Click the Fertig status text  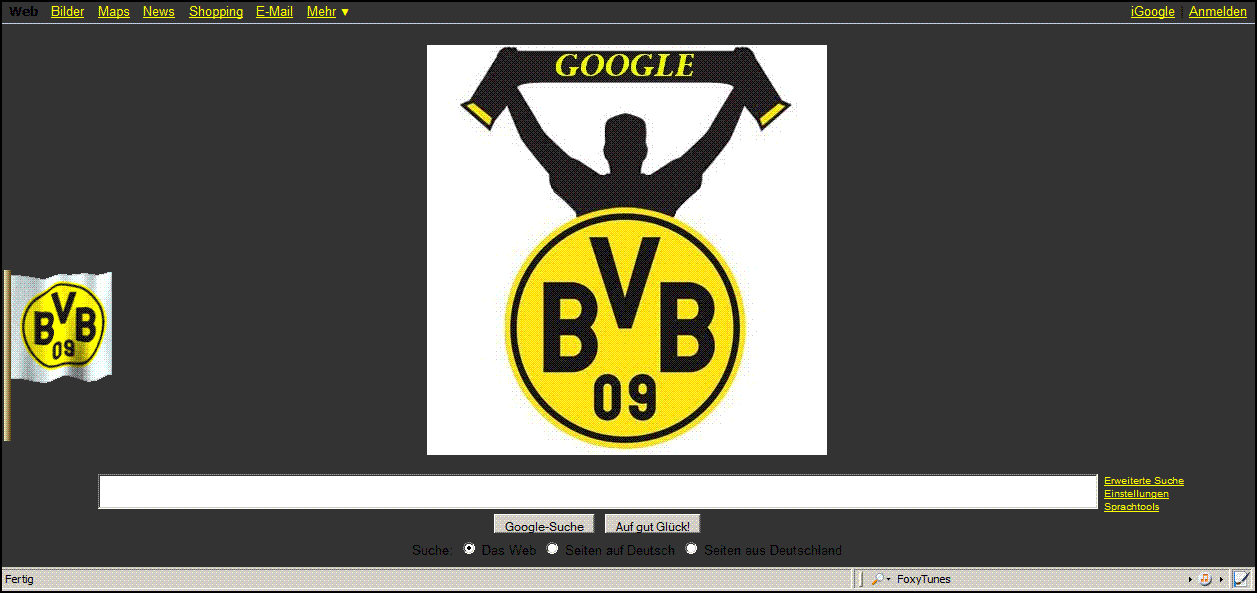(19, 579)
